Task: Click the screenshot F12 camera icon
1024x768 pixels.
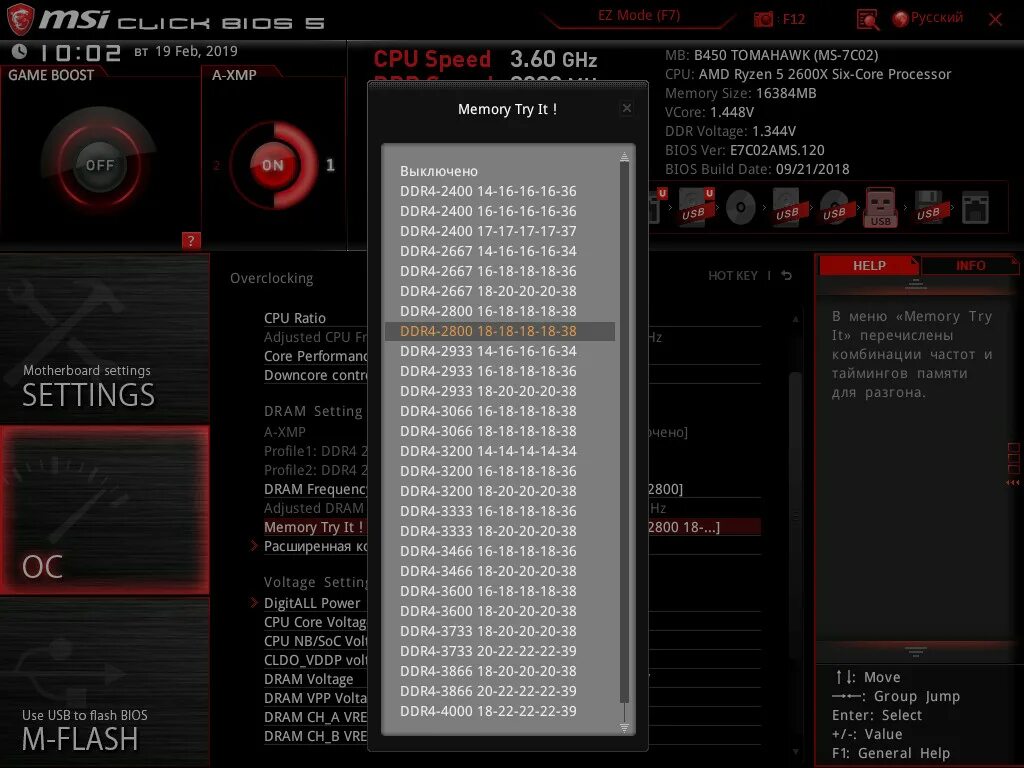Action: tap(763, 19)
